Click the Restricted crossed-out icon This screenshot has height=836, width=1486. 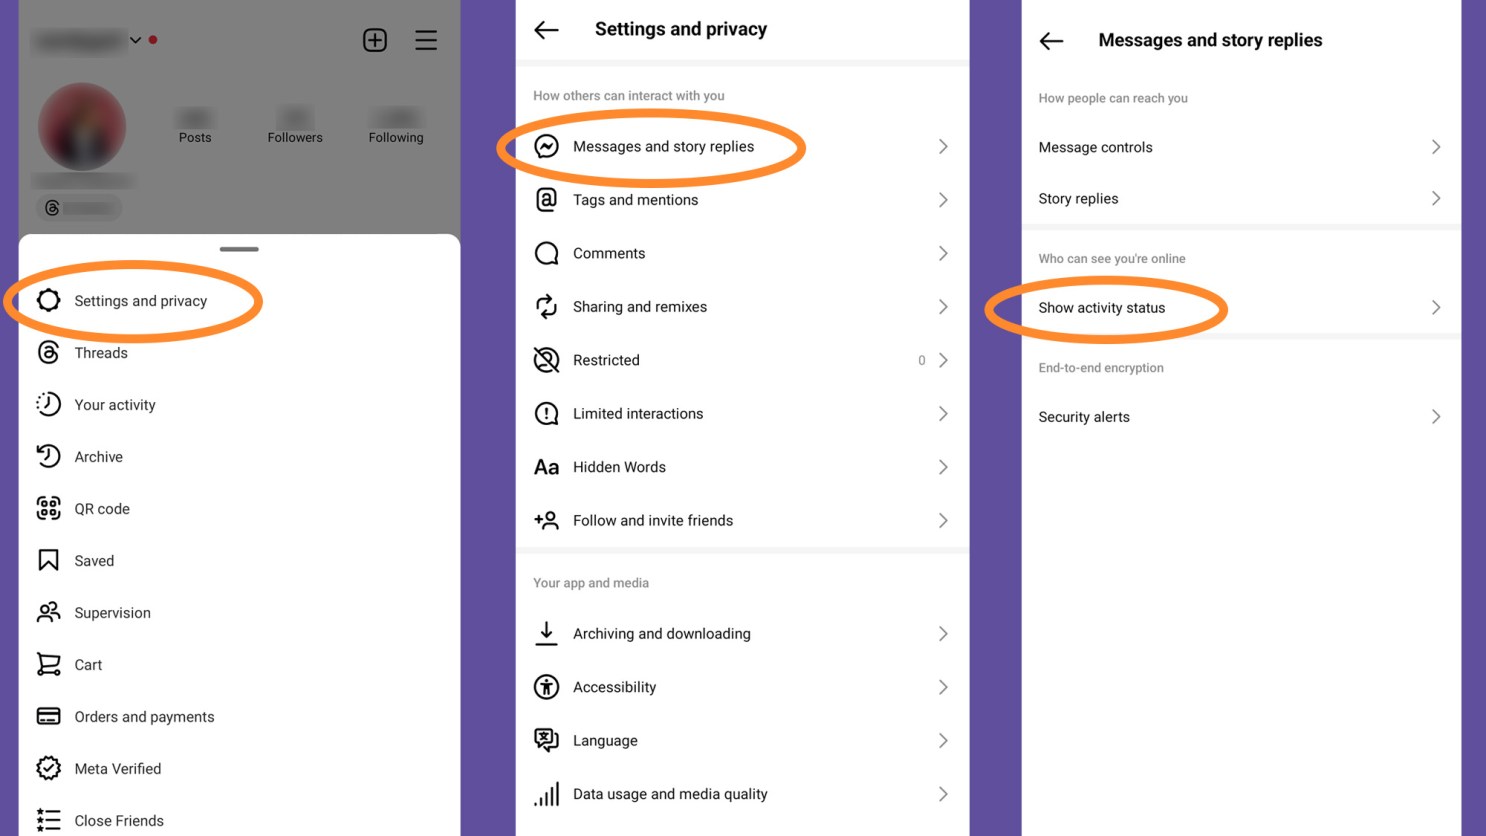point(546,360)
